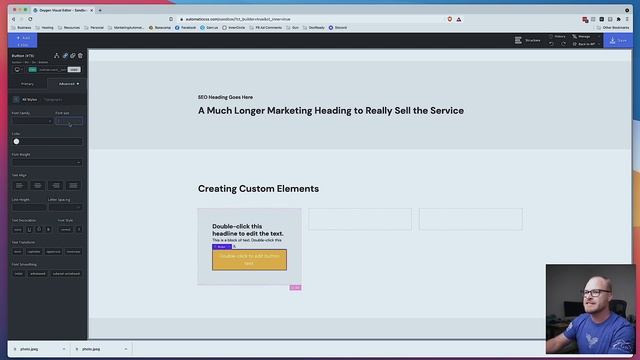Open the text Color swatch picker
The width and height of the screenshot is (640, 360).
pyautogui.click(x=16, y=142)
